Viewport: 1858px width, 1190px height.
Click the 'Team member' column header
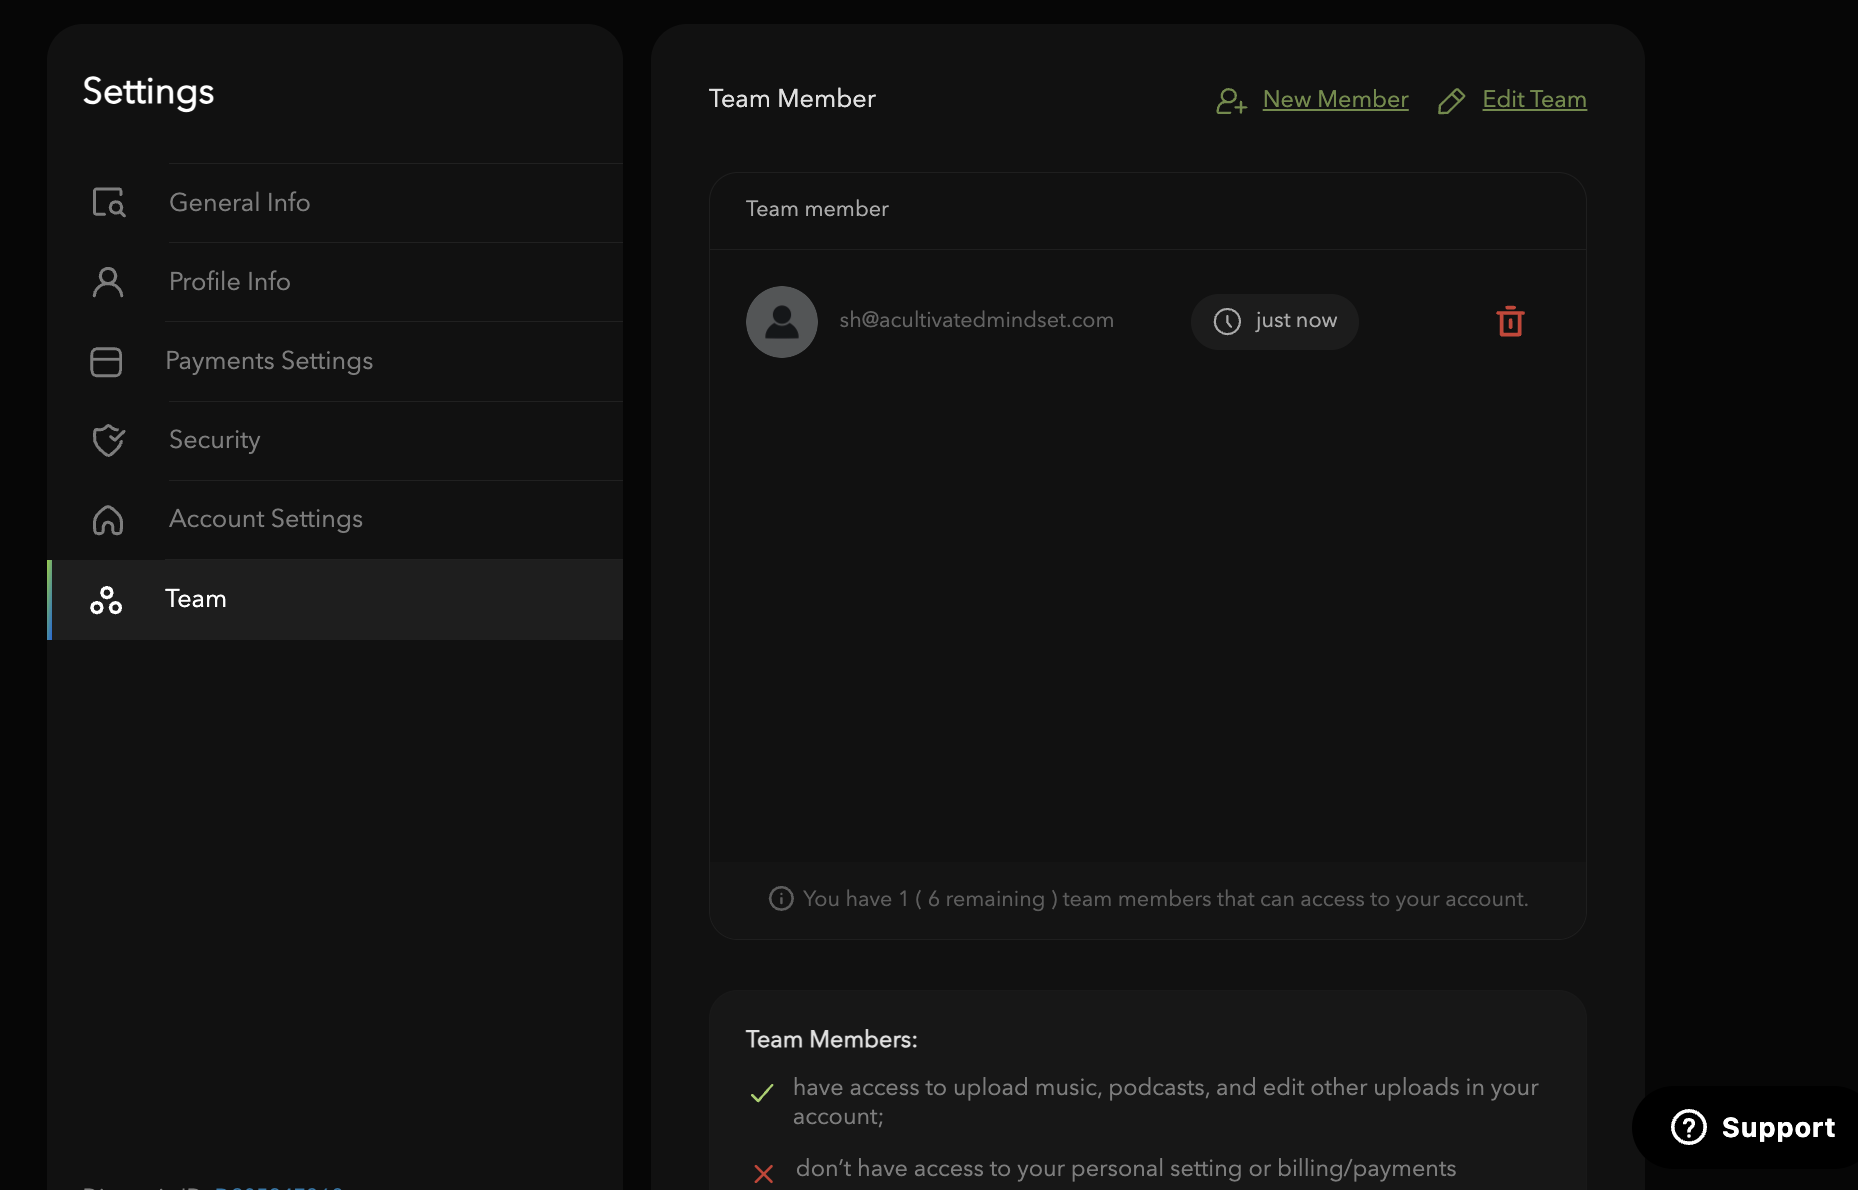817,209
